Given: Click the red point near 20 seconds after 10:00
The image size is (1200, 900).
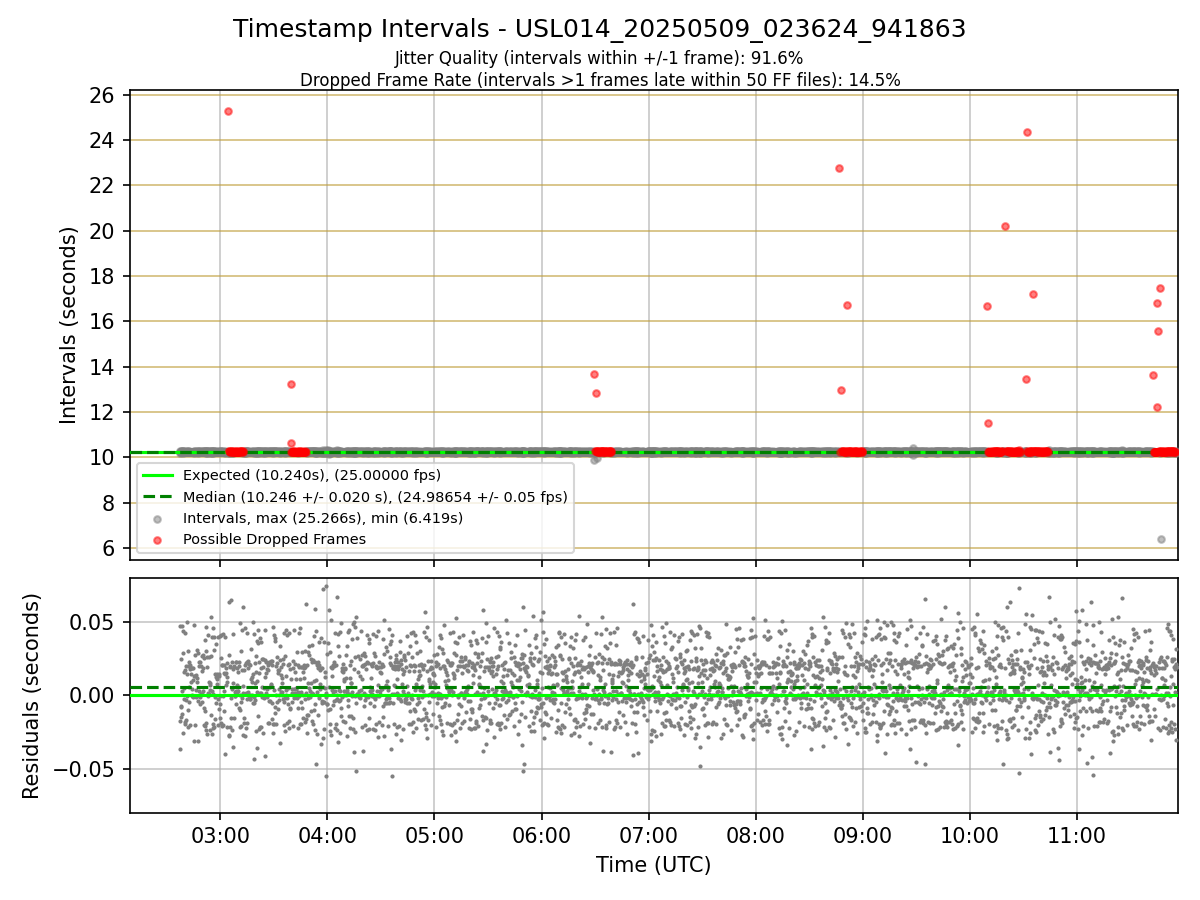Looking at the screenshot, I should point(1005,226).
